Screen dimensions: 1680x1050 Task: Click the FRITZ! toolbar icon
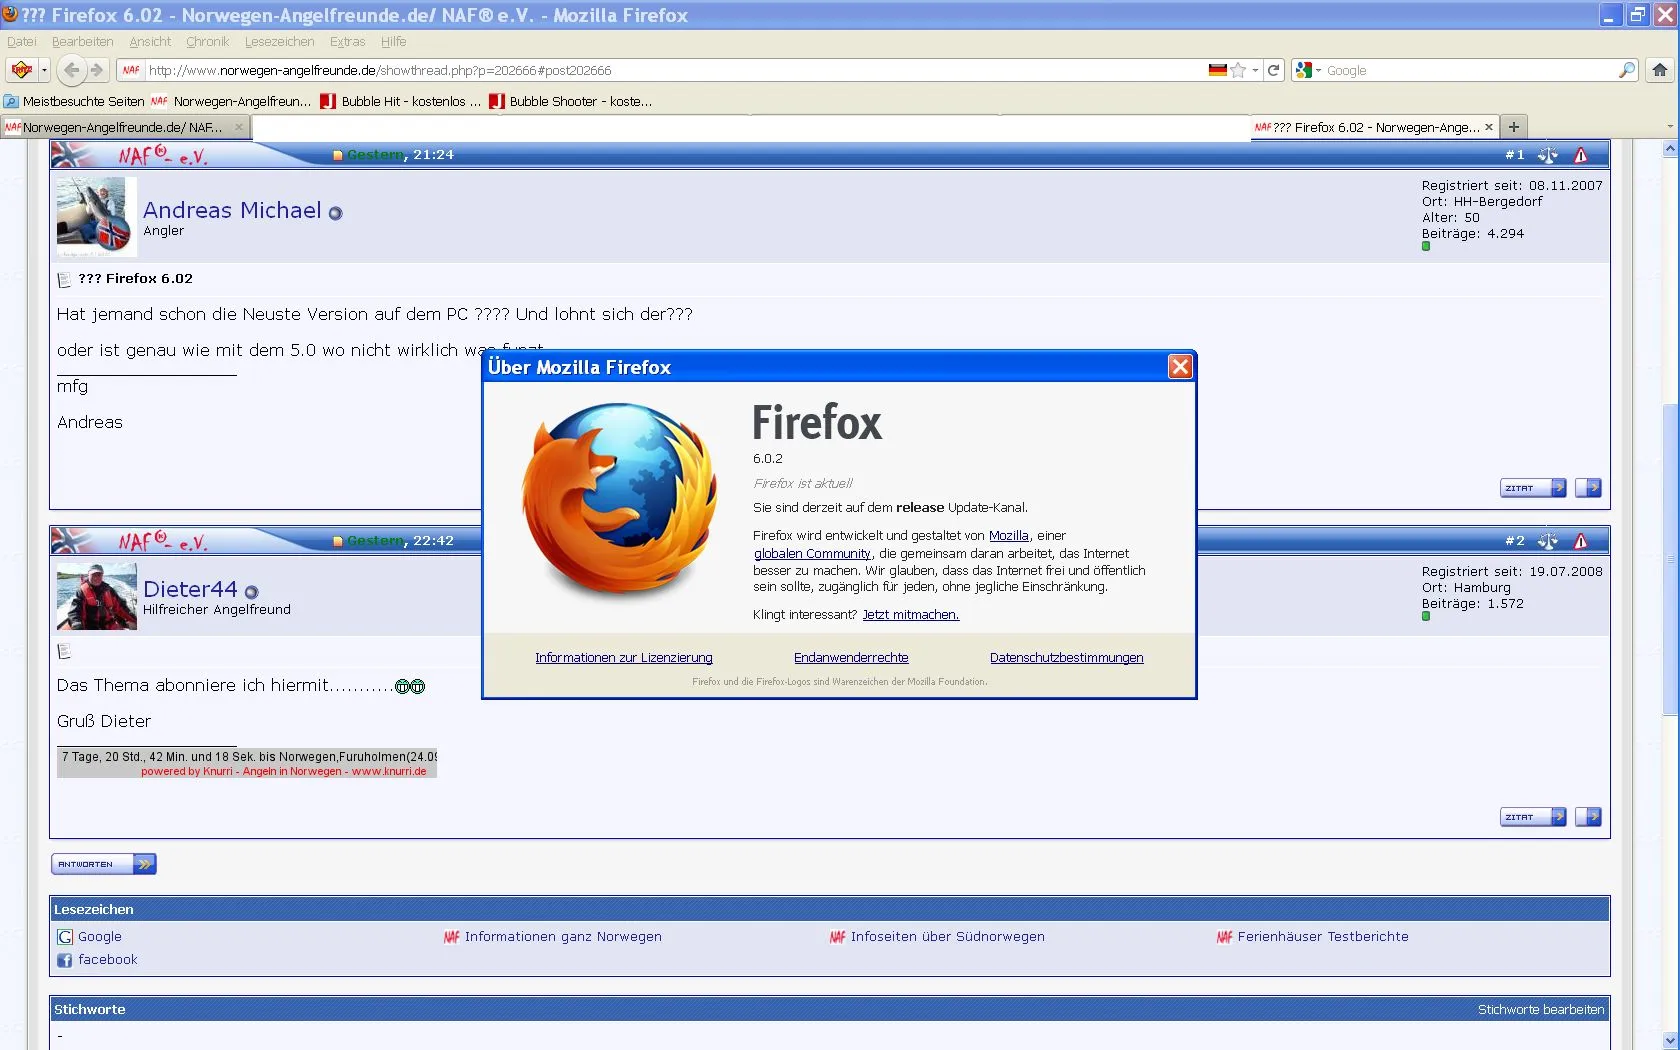[21, 70]
